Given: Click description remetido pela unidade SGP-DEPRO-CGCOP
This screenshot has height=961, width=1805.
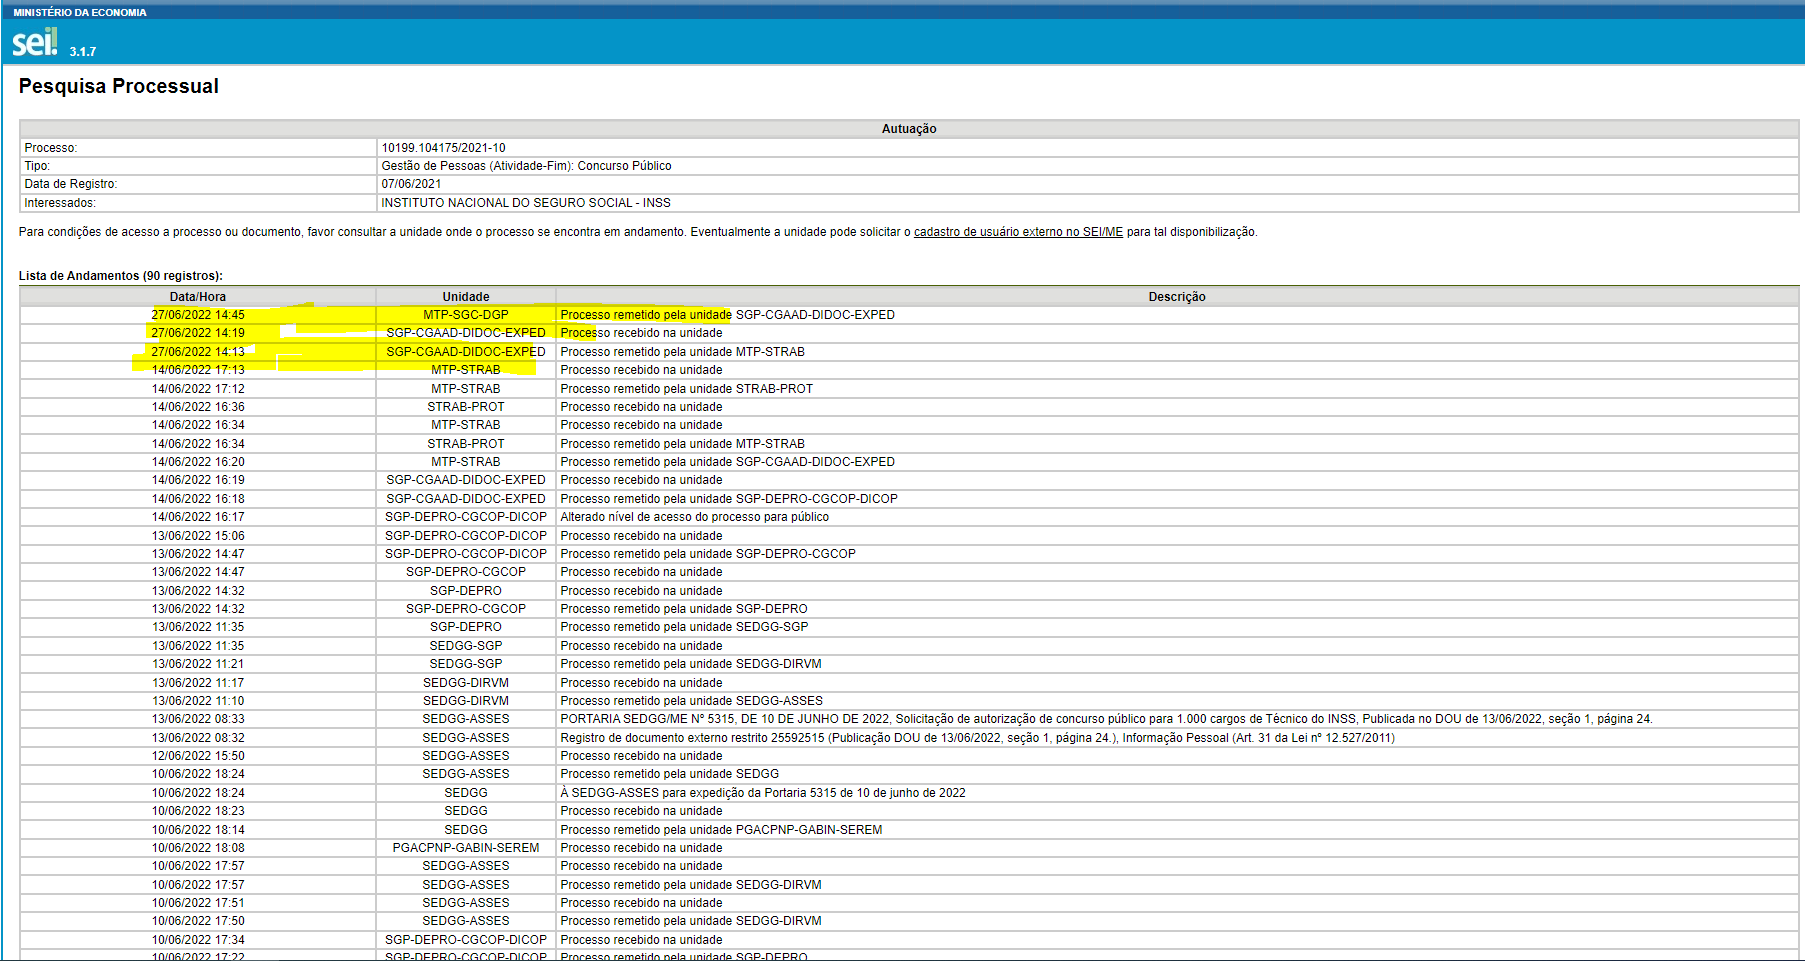Looking at the screenshot, I should click(x=708, y=554).
